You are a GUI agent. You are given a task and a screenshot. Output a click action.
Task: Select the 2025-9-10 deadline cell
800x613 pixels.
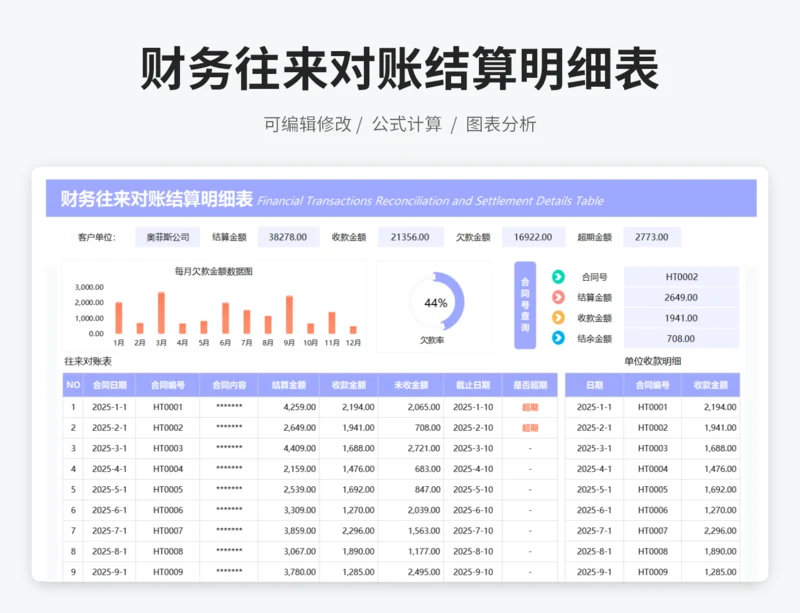click(473, 572)
